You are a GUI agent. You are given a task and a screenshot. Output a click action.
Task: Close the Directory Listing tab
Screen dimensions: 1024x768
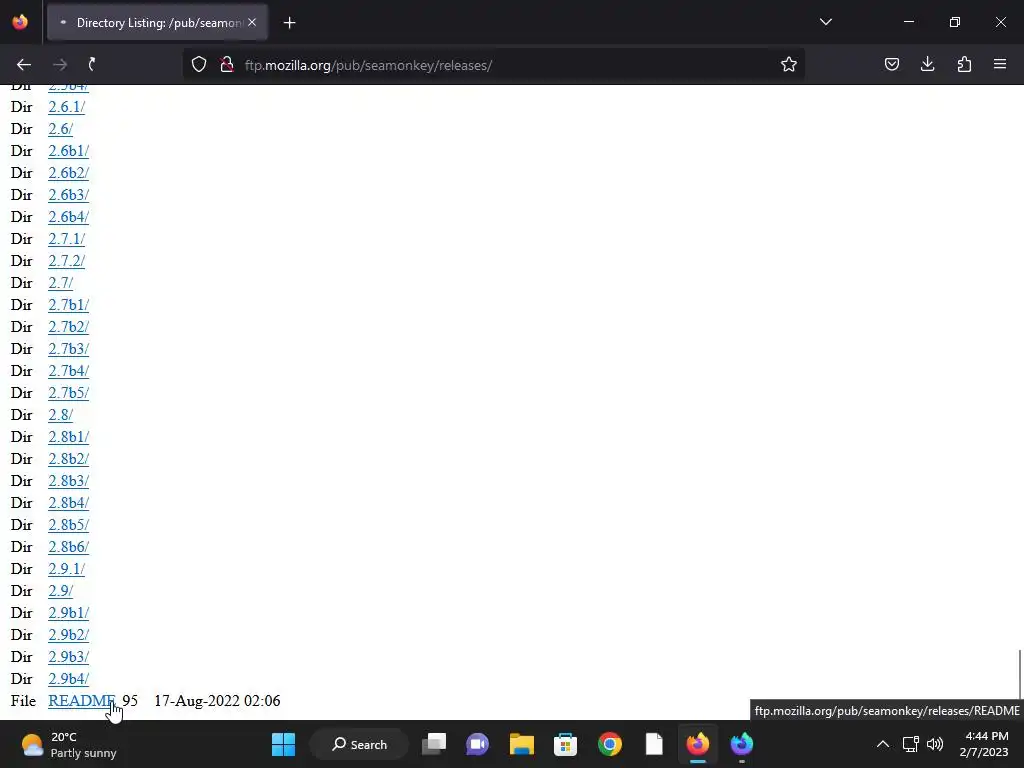(x=252, y=22)
